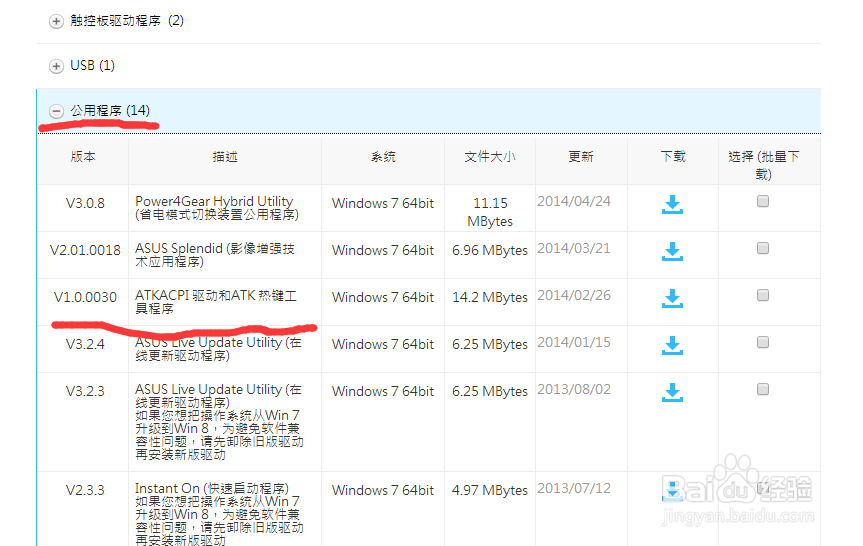Screen dimensions: 863x546
Task: Click ASUS Splendid description text
Action: (215, 255)
